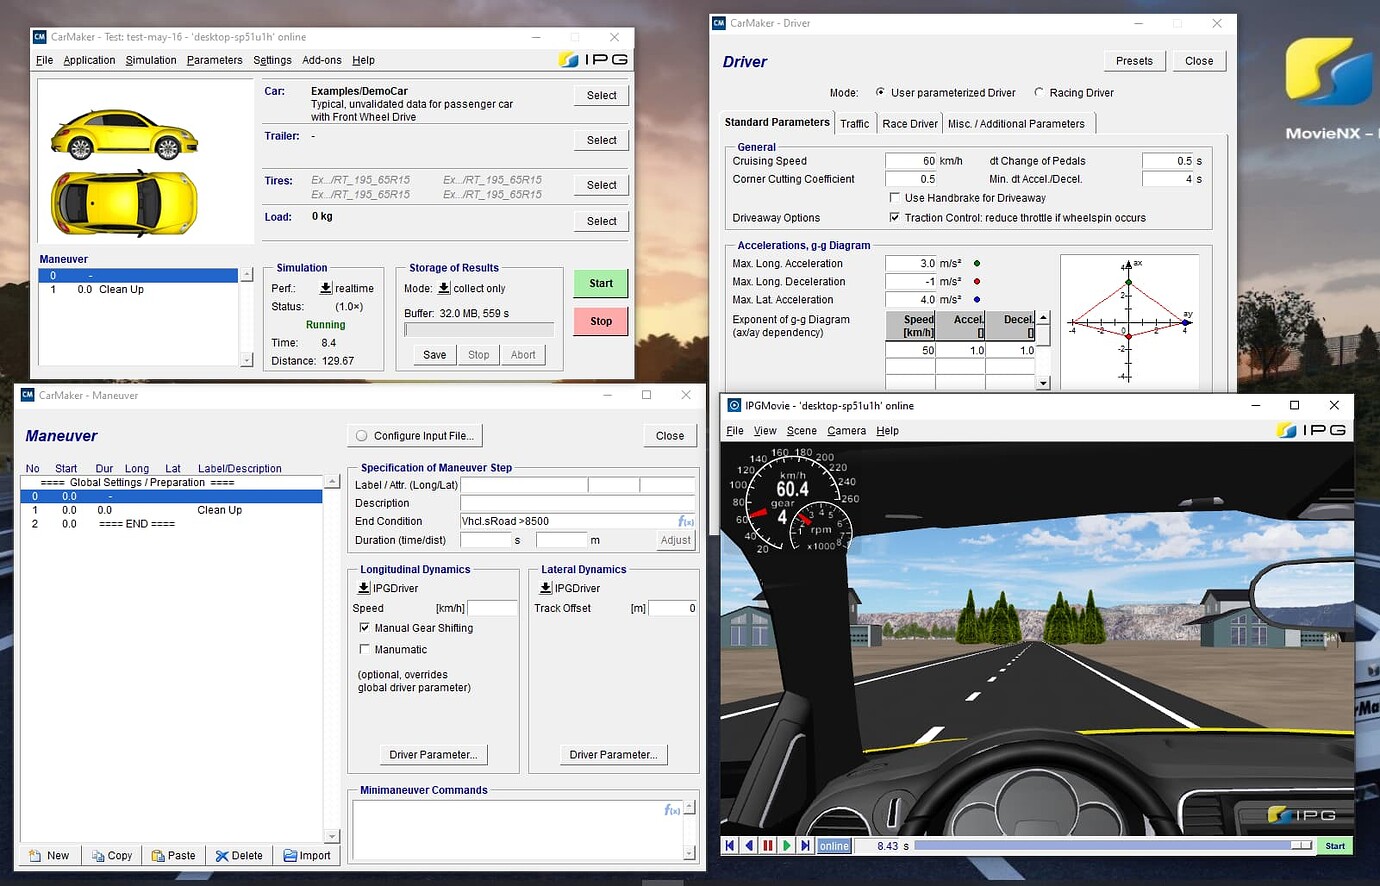
Task: Click the green play-forward arrow in IPGMovie
Action: click(x=787, y=846)
